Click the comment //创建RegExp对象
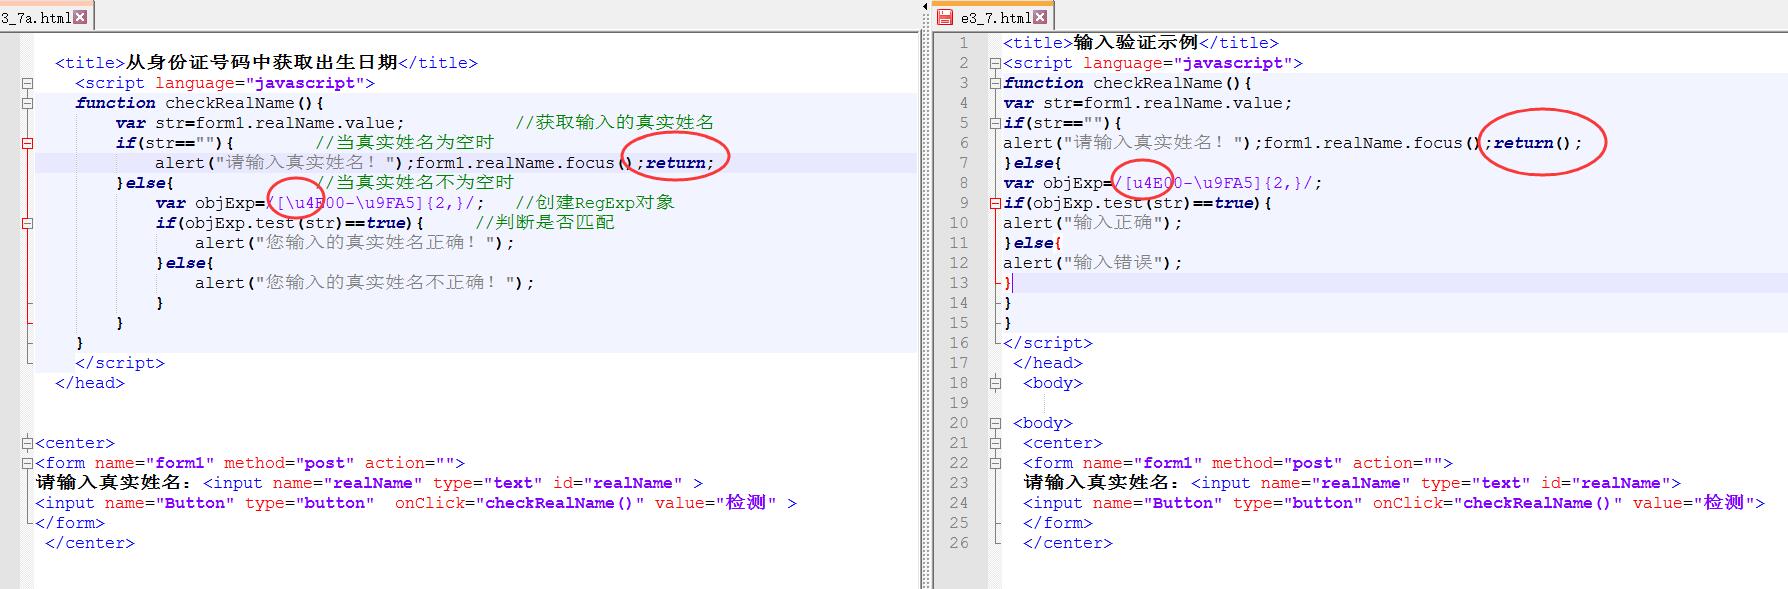 pyautogui.click(x=595, y=203)
